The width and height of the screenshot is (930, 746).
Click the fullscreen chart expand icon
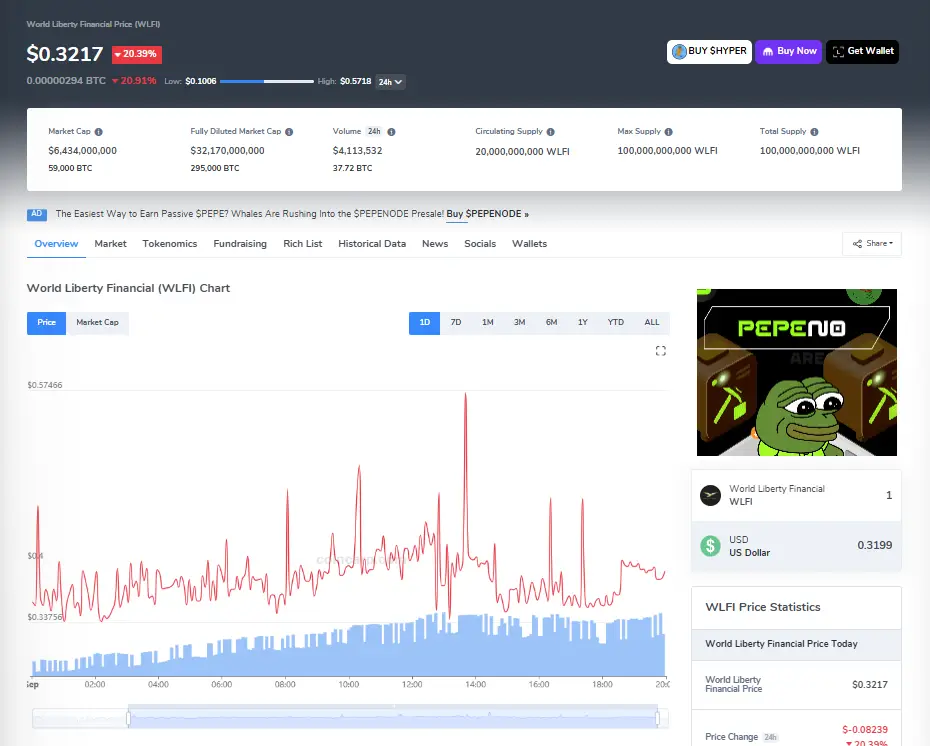pyautogui.click(x=660, y=351)
